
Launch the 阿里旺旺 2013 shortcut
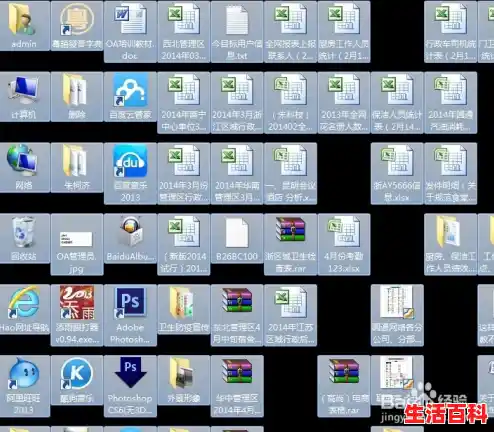[23, 386]
